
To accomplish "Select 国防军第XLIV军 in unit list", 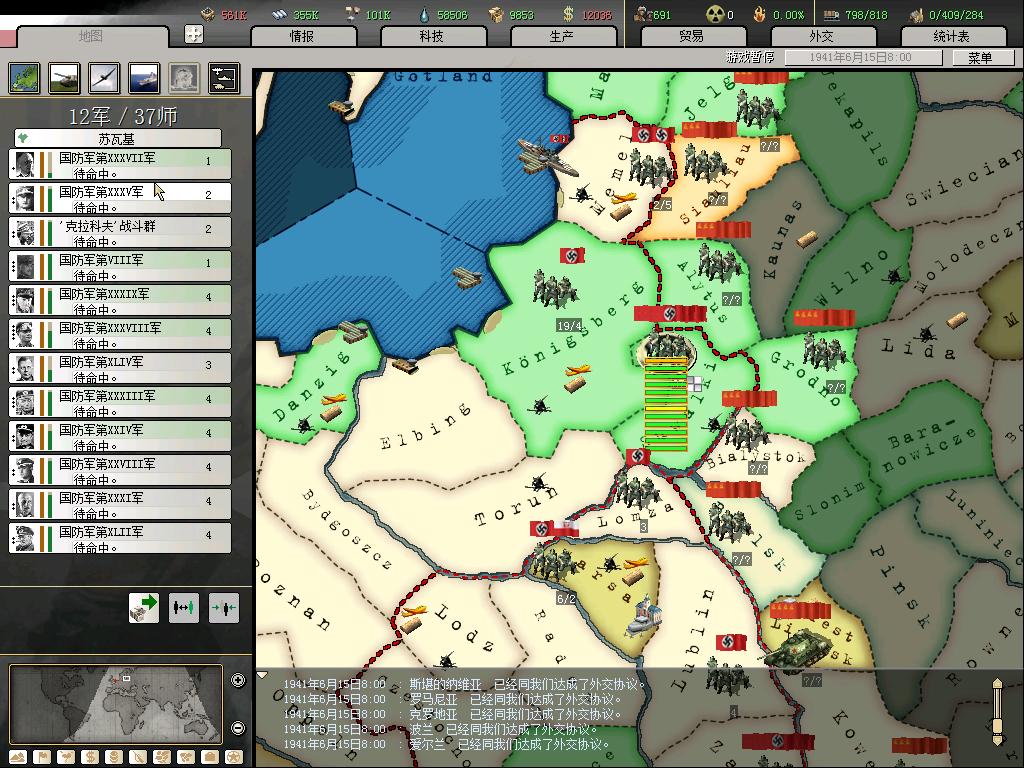I will 120,368.
